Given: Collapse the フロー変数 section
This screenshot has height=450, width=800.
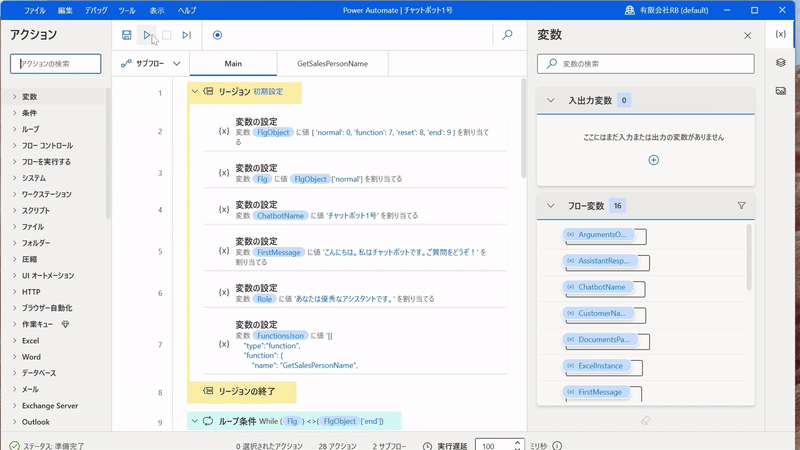Looking at the screenshot, I should point(551,206).
